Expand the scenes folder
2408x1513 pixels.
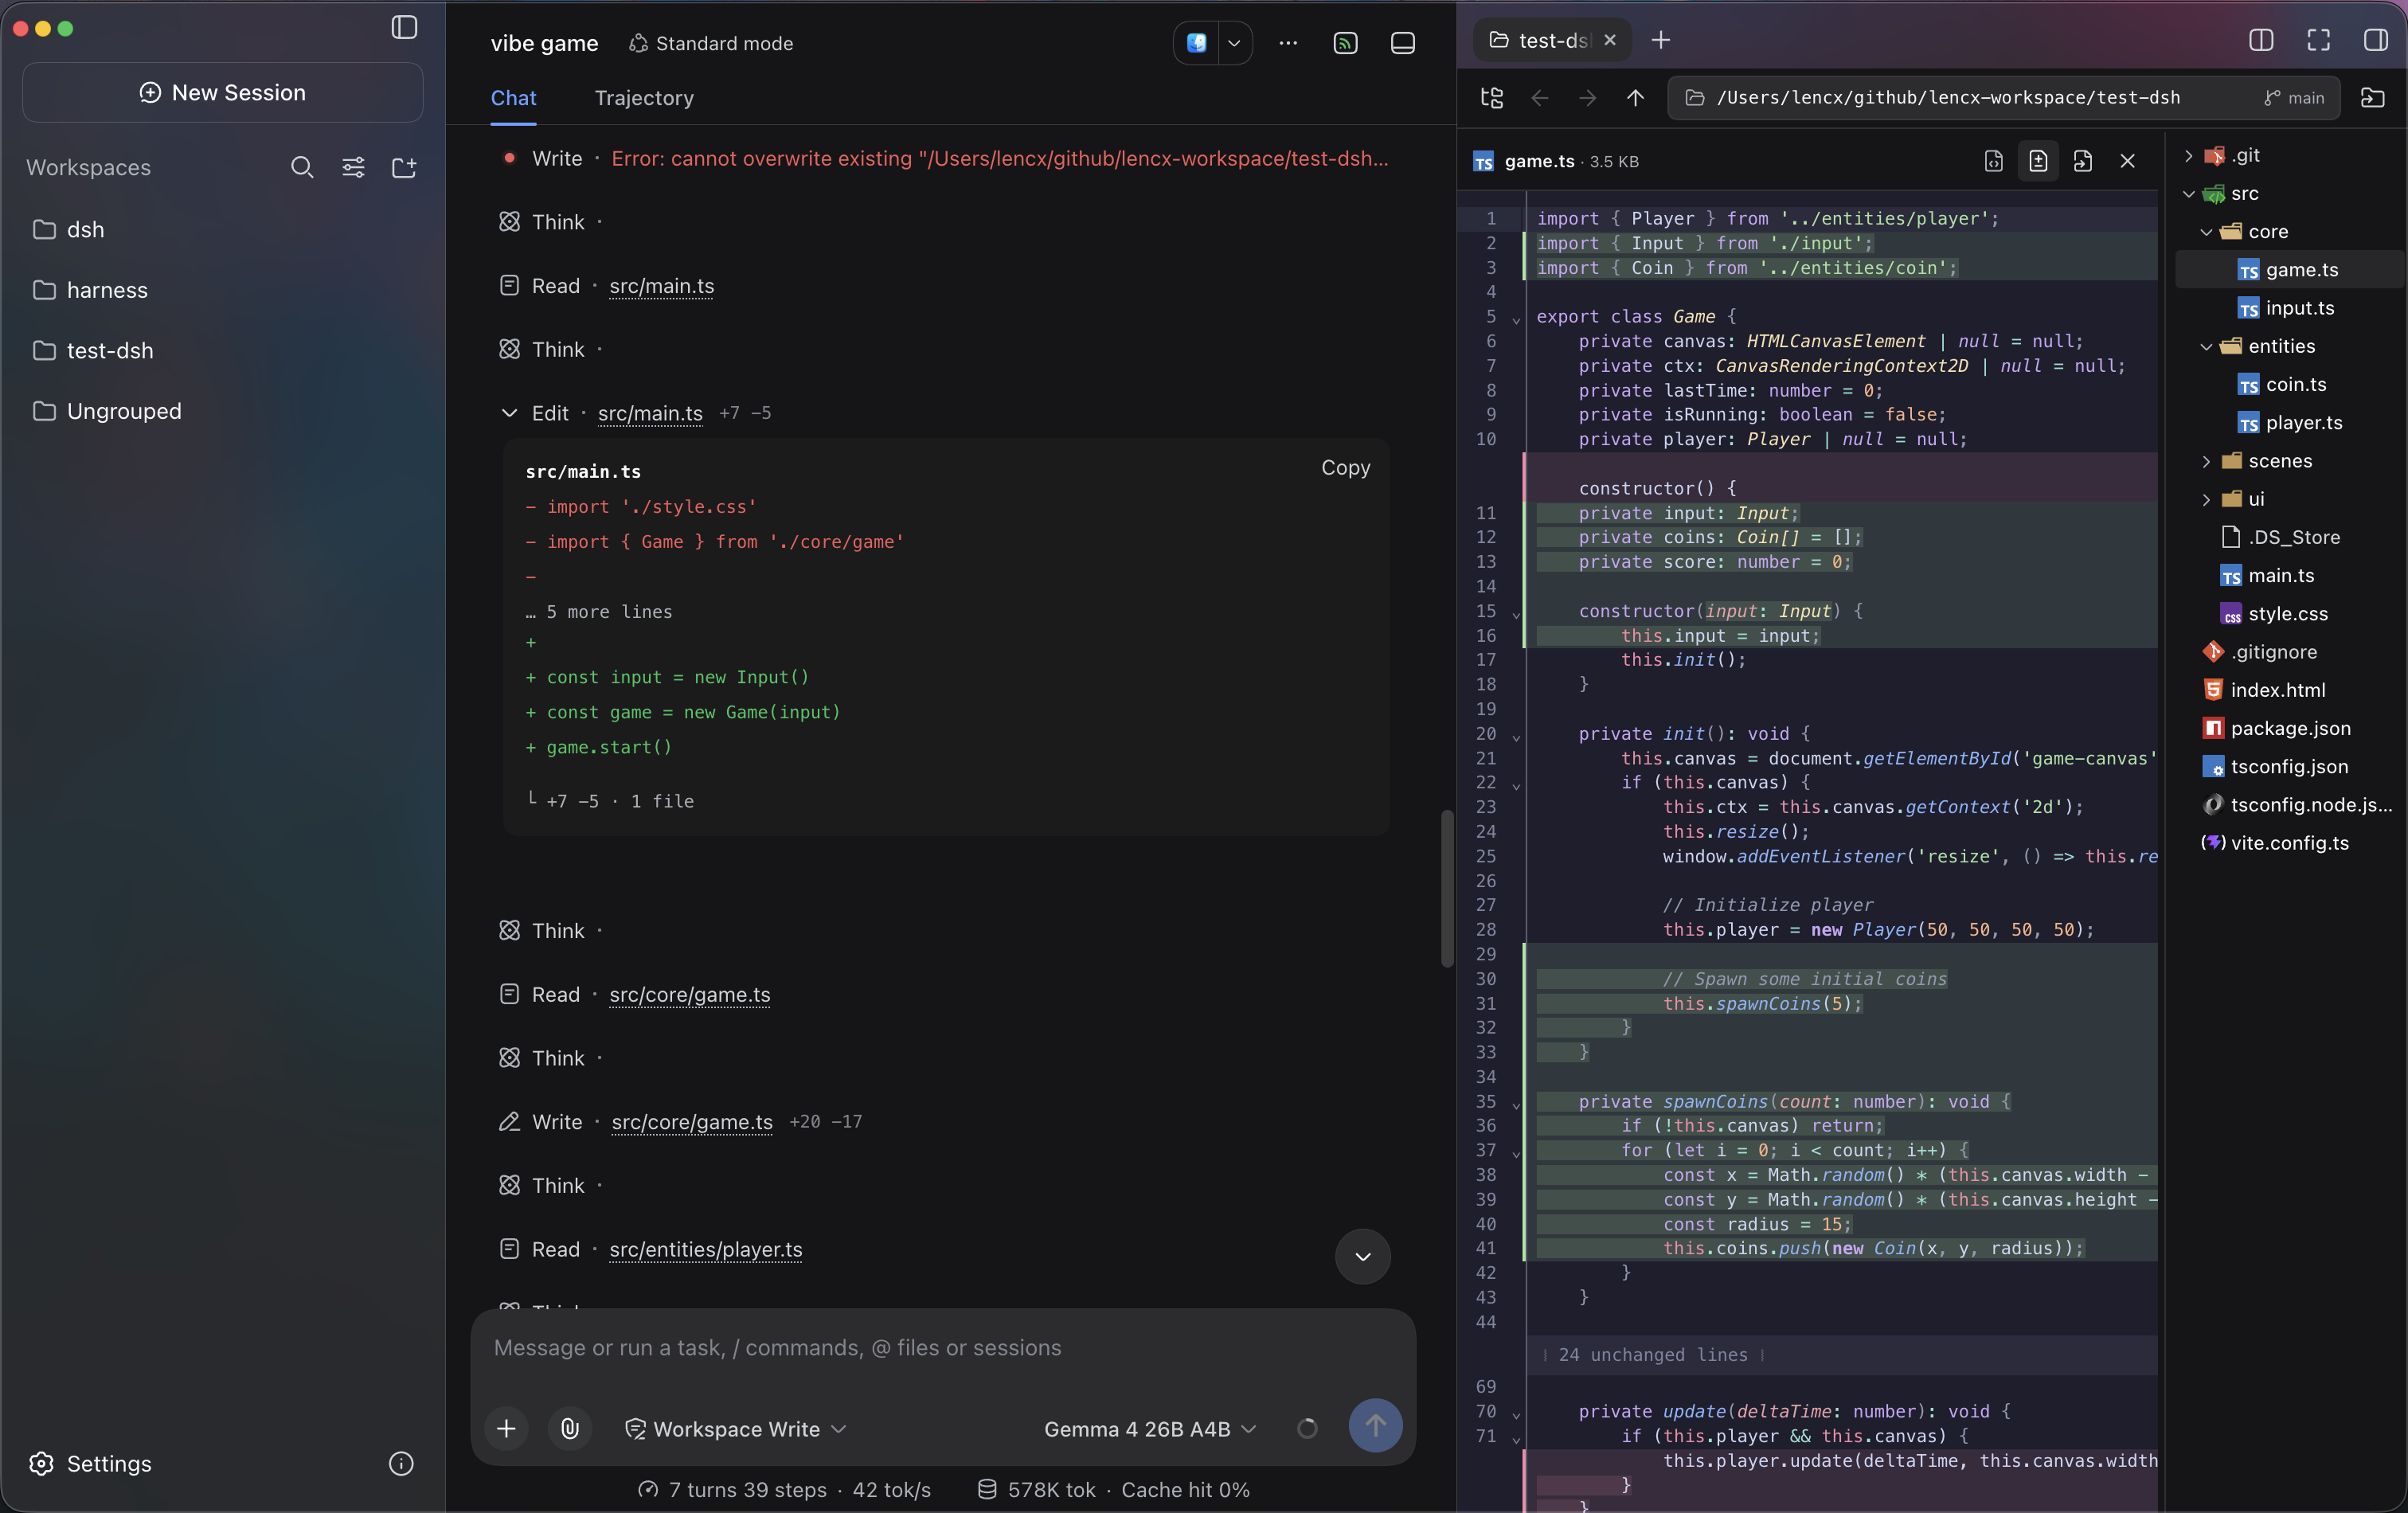[2207, 461]
